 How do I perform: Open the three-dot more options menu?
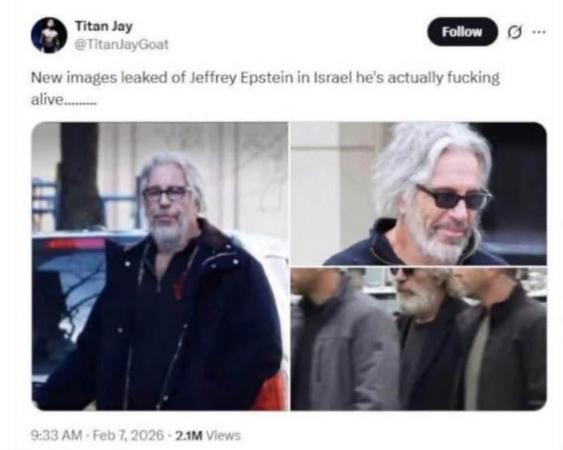click(539, 32)
